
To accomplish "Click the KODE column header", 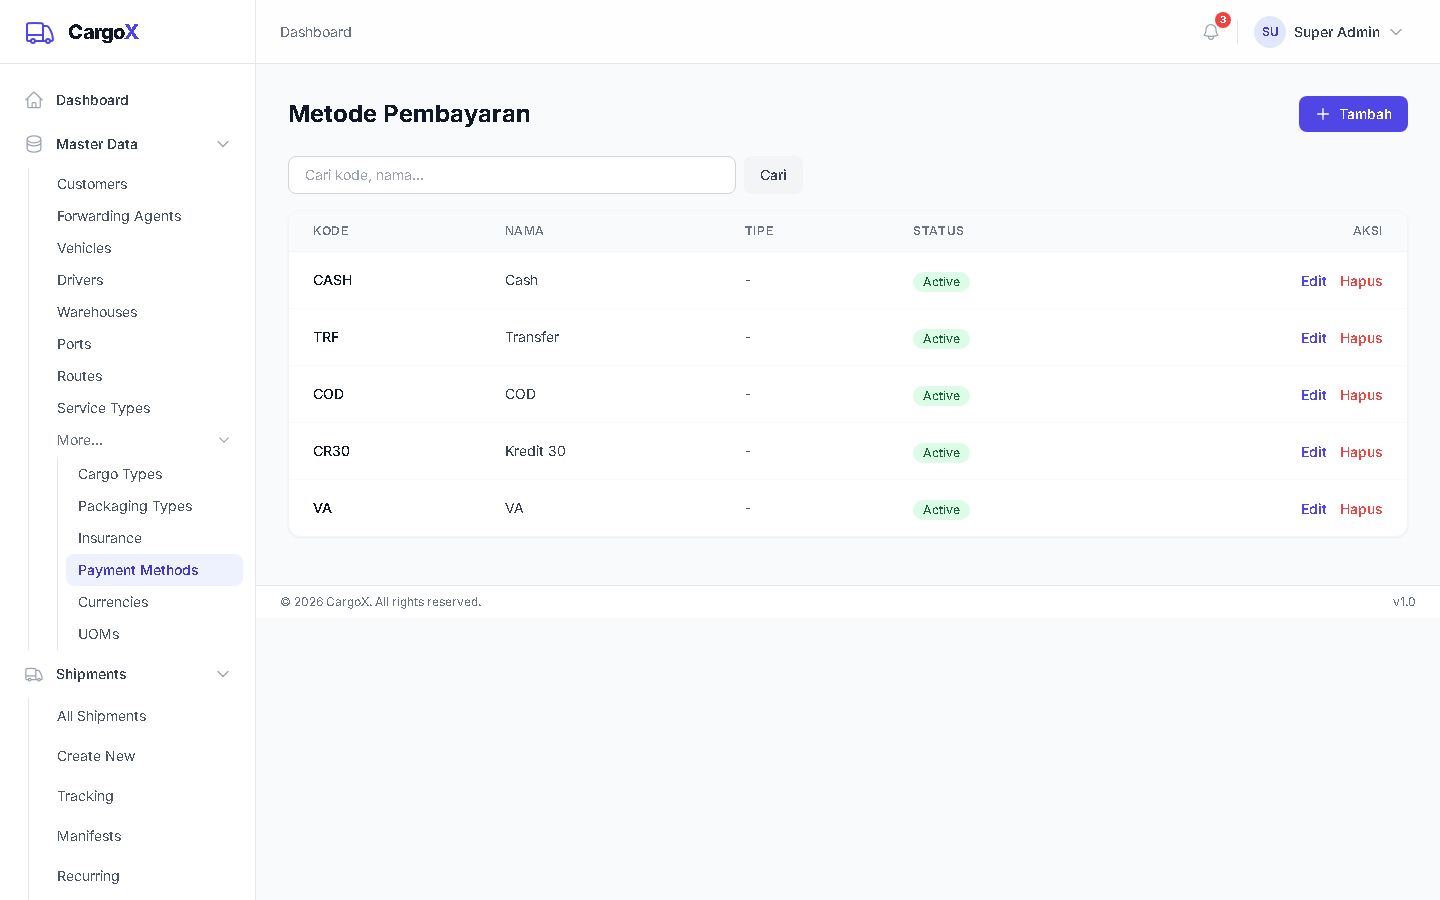I will point(331,231).
